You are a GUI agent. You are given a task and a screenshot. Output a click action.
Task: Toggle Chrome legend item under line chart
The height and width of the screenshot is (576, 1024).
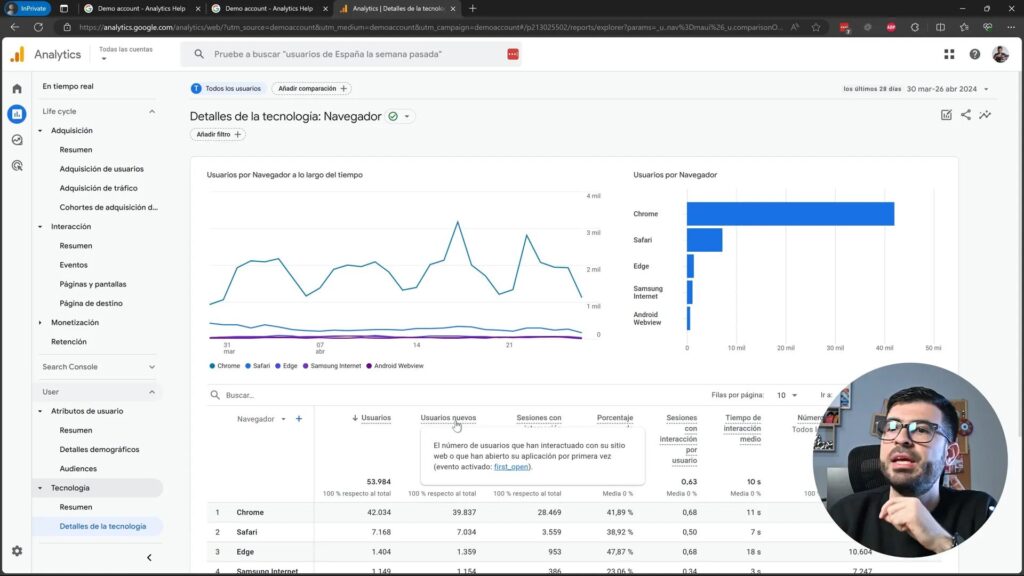pyautogui.click(x=225, y=366)
